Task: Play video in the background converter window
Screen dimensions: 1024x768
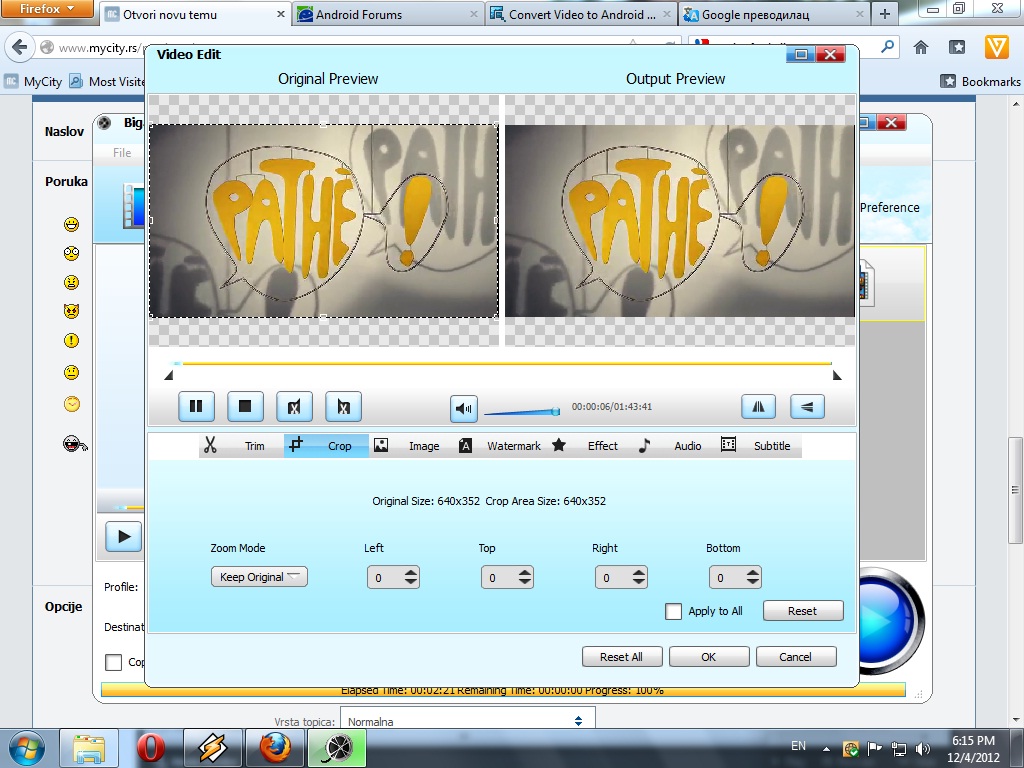Action: pos(123,537)
